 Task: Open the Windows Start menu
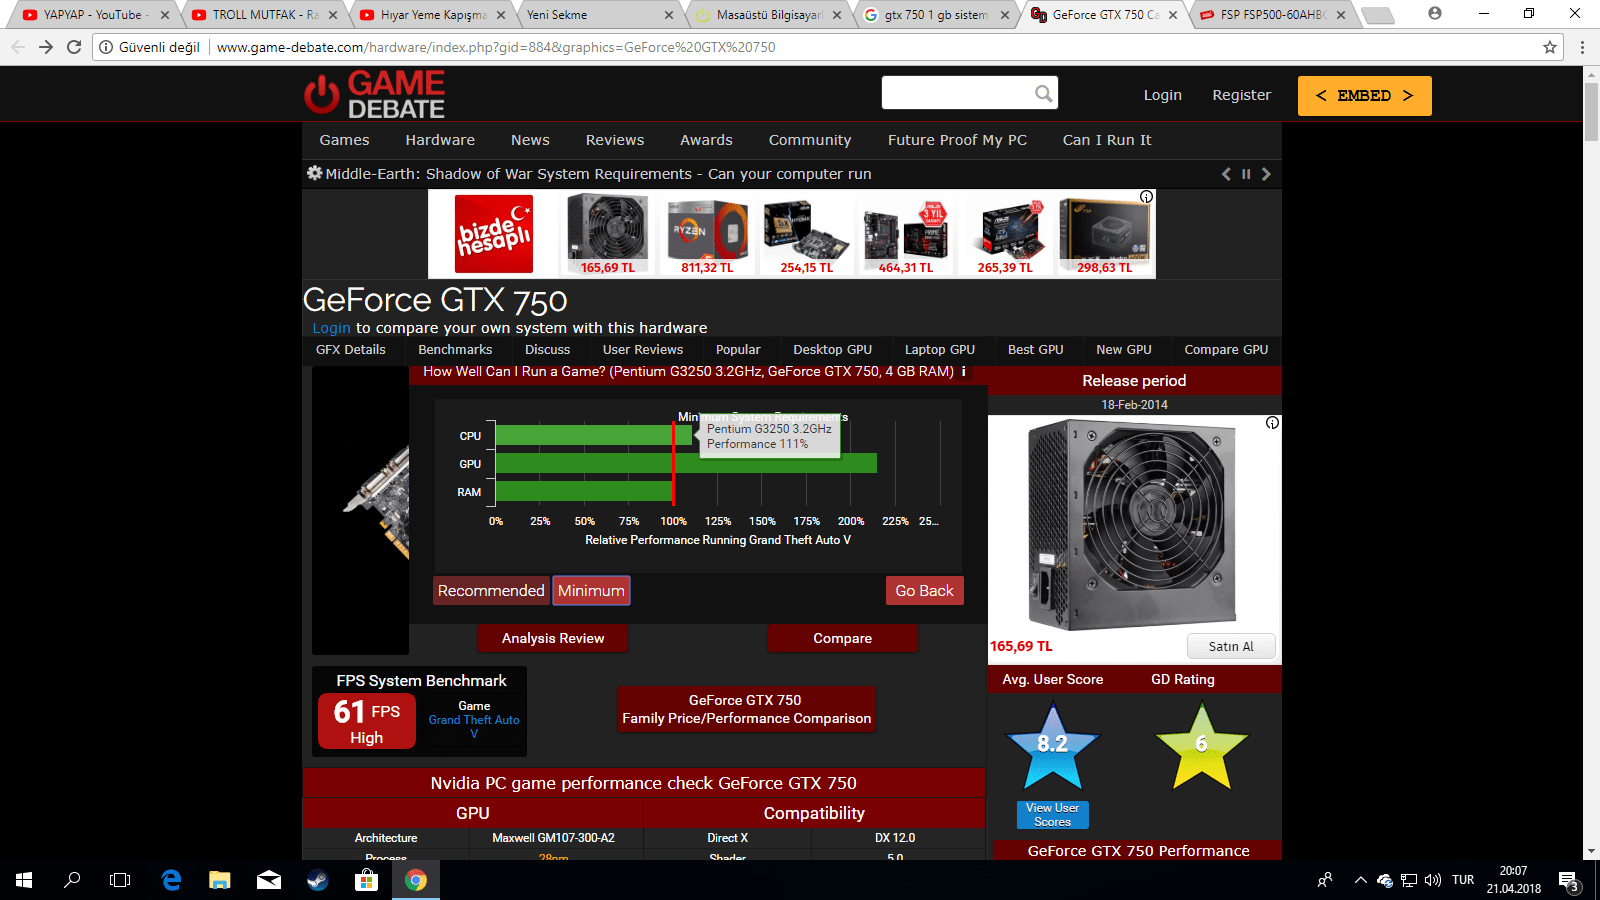24,880
